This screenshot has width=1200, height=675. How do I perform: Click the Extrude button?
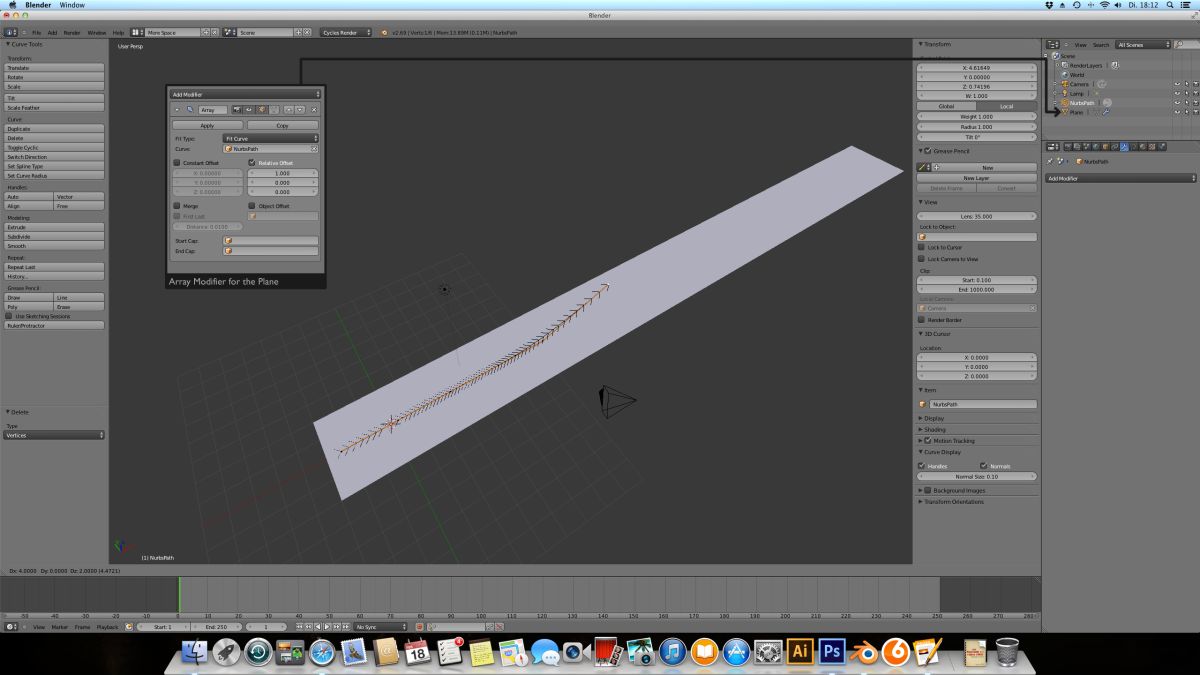click(x=55, y=227)
